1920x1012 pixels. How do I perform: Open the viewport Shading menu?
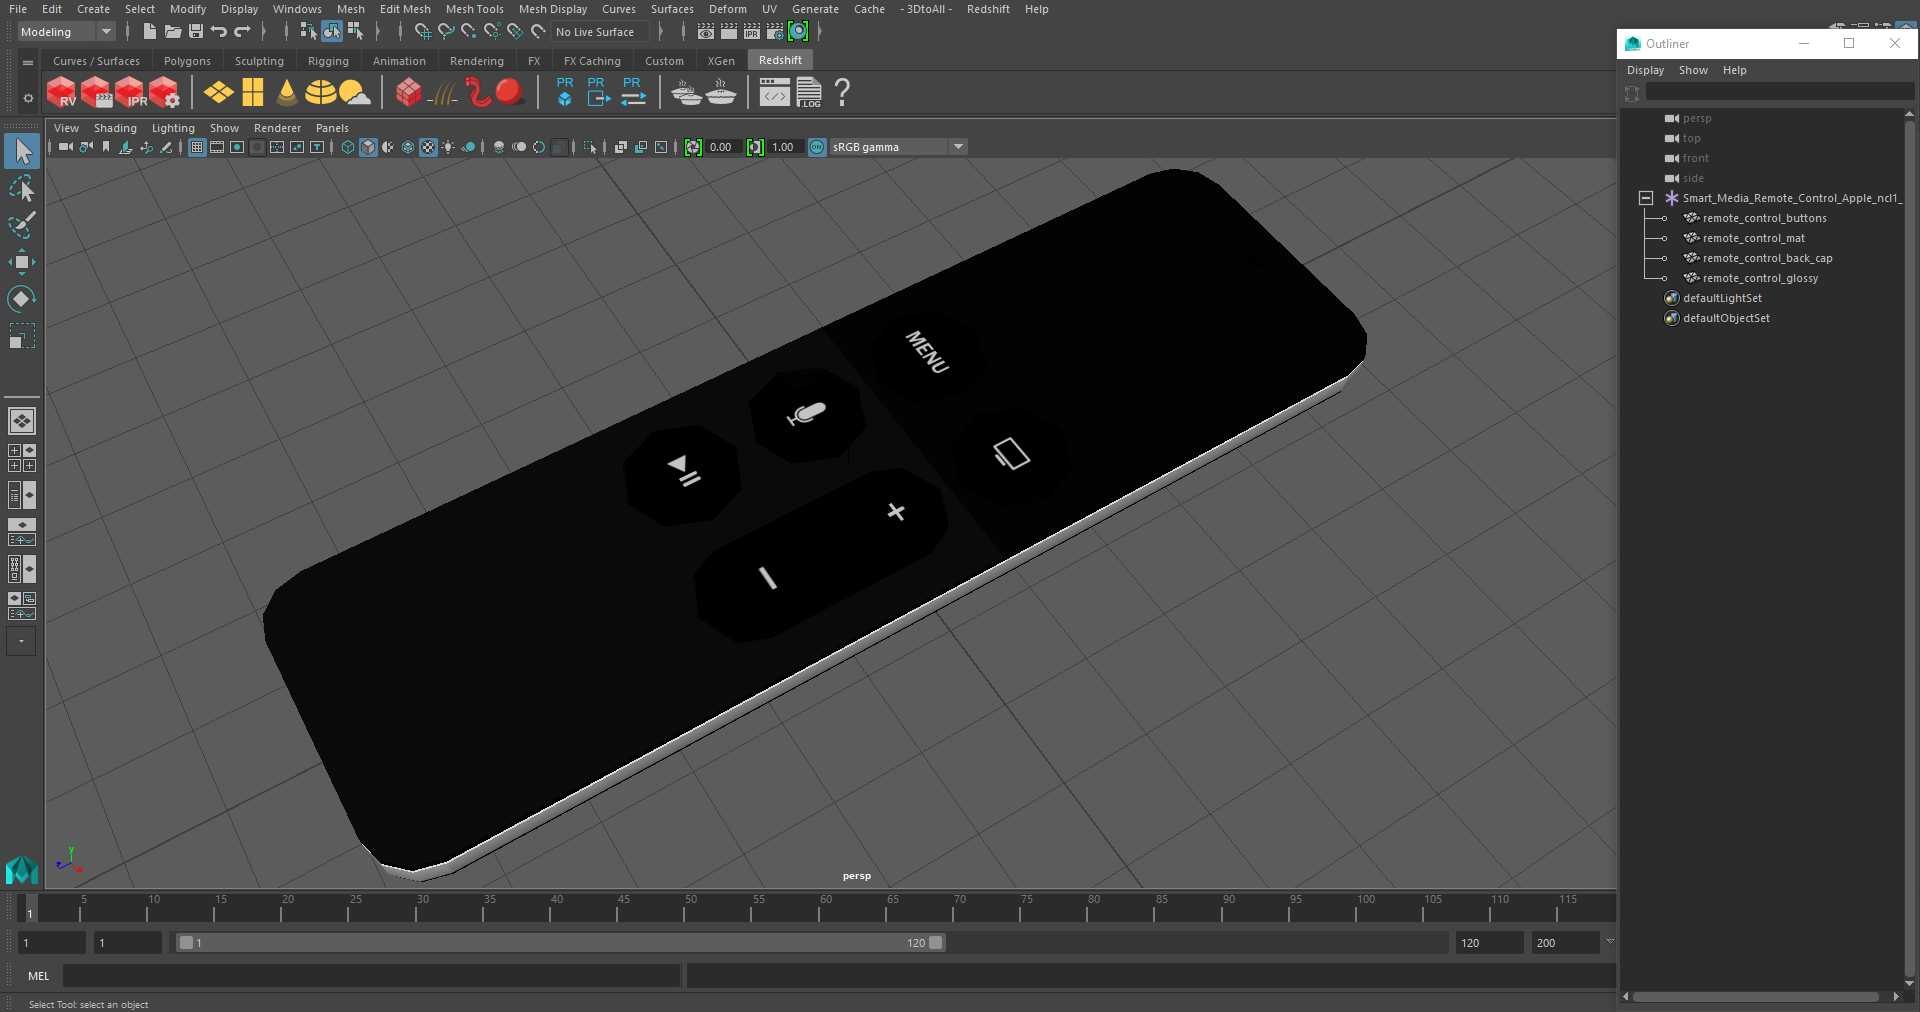coord(115,128)
